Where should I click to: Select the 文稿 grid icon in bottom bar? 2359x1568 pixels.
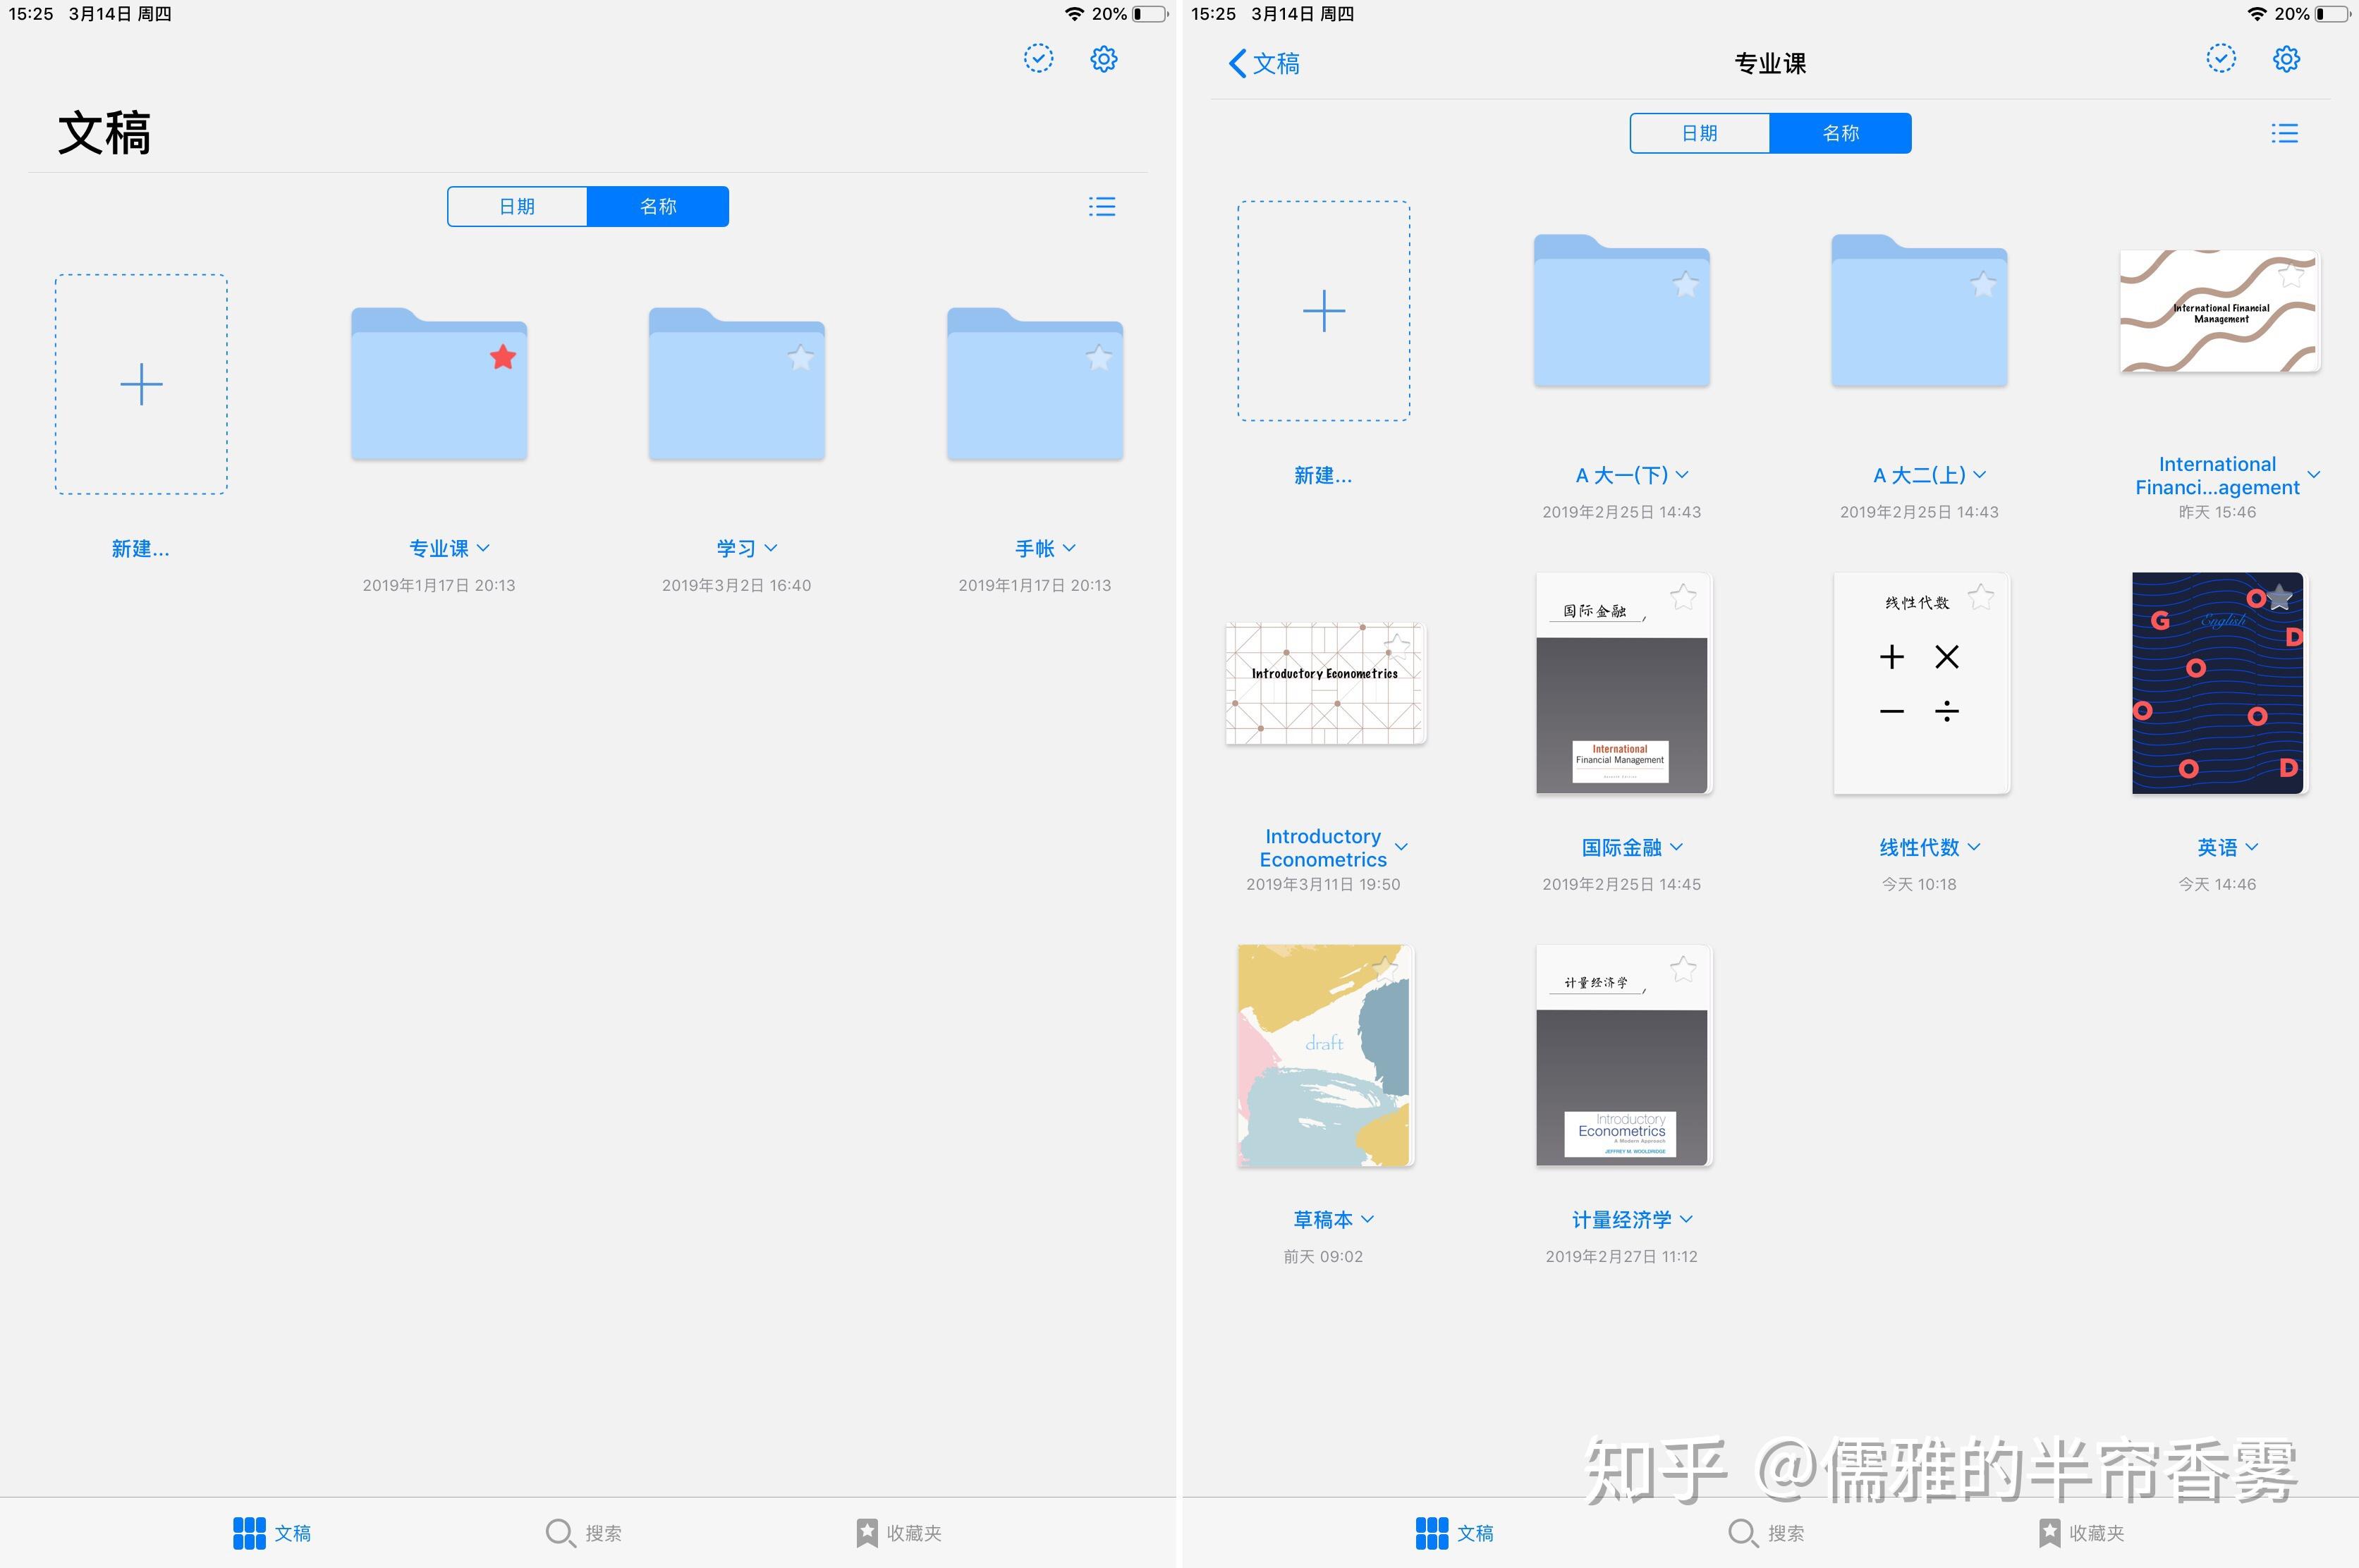1455,1532
